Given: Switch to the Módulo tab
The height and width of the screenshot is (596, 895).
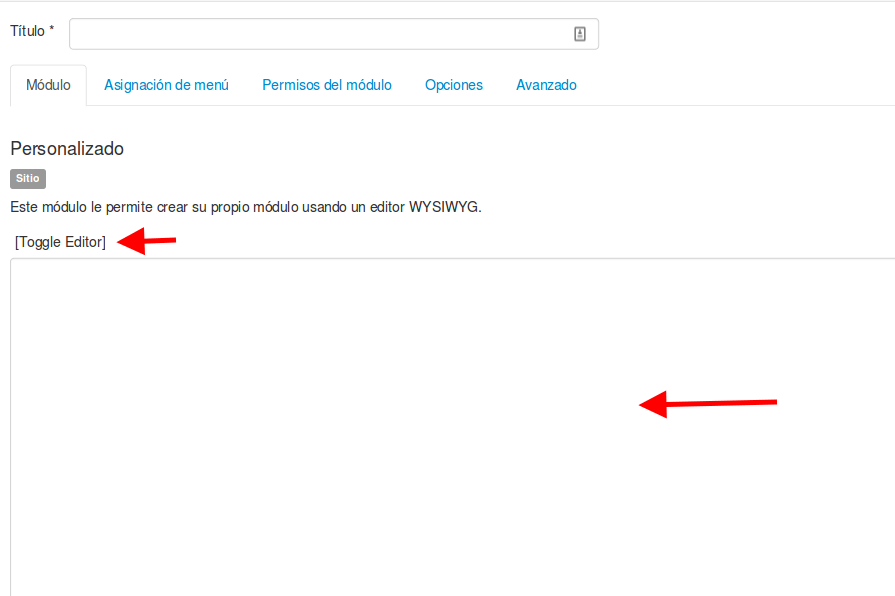Looking at the screenshot, I should tap(49, 85).
